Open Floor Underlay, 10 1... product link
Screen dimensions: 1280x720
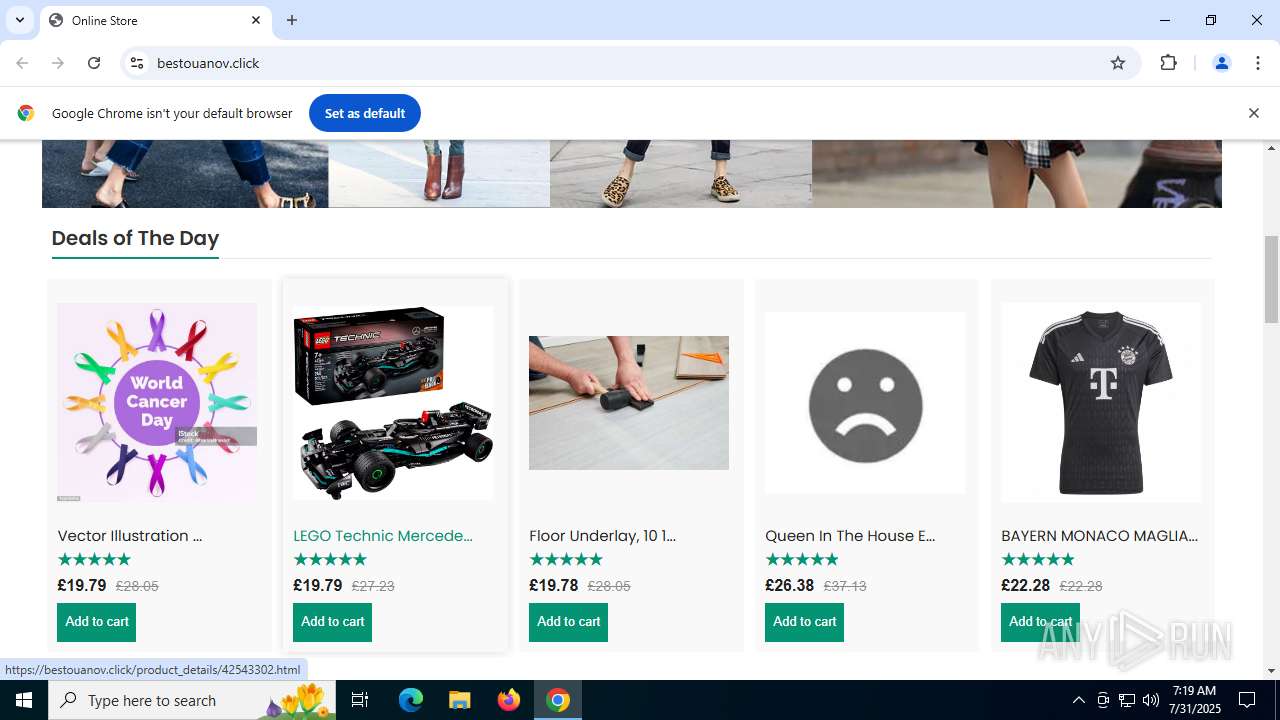coord(602,536)
